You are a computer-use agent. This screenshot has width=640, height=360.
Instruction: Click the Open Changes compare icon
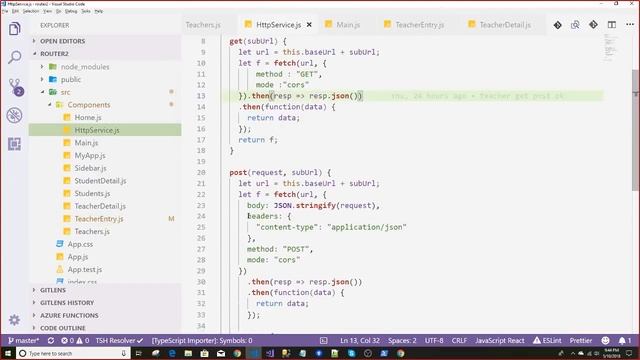click(x=575, y=25)
